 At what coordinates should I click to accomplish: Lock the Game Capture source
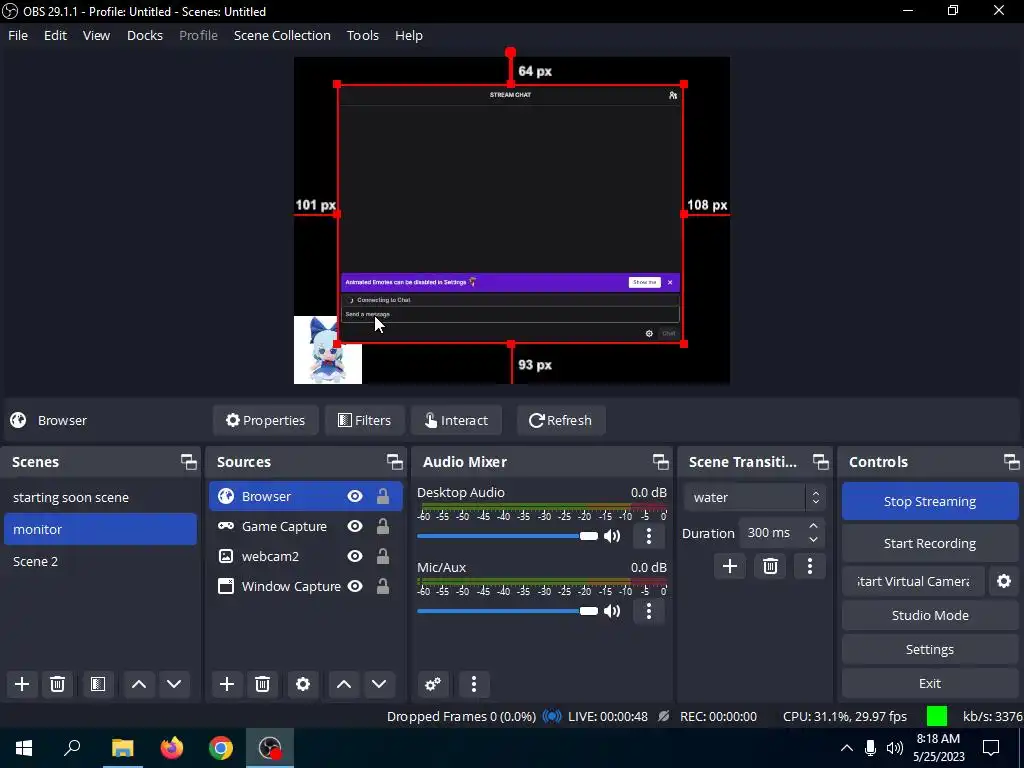point(383,526)
